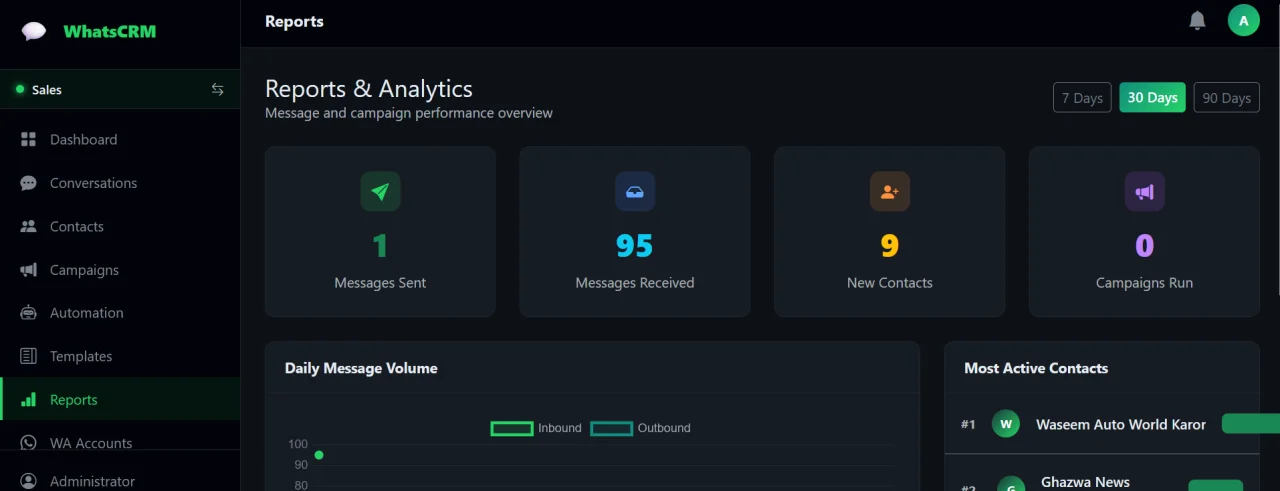Click the Reports bar chart icon
This screenshot has height=491, width=1280.
pos(28,400)
